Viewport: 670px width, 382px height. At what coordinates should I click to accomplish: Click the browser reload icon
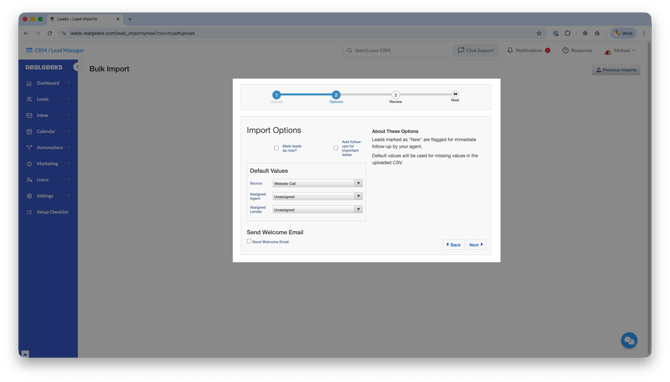click(50, 33)
